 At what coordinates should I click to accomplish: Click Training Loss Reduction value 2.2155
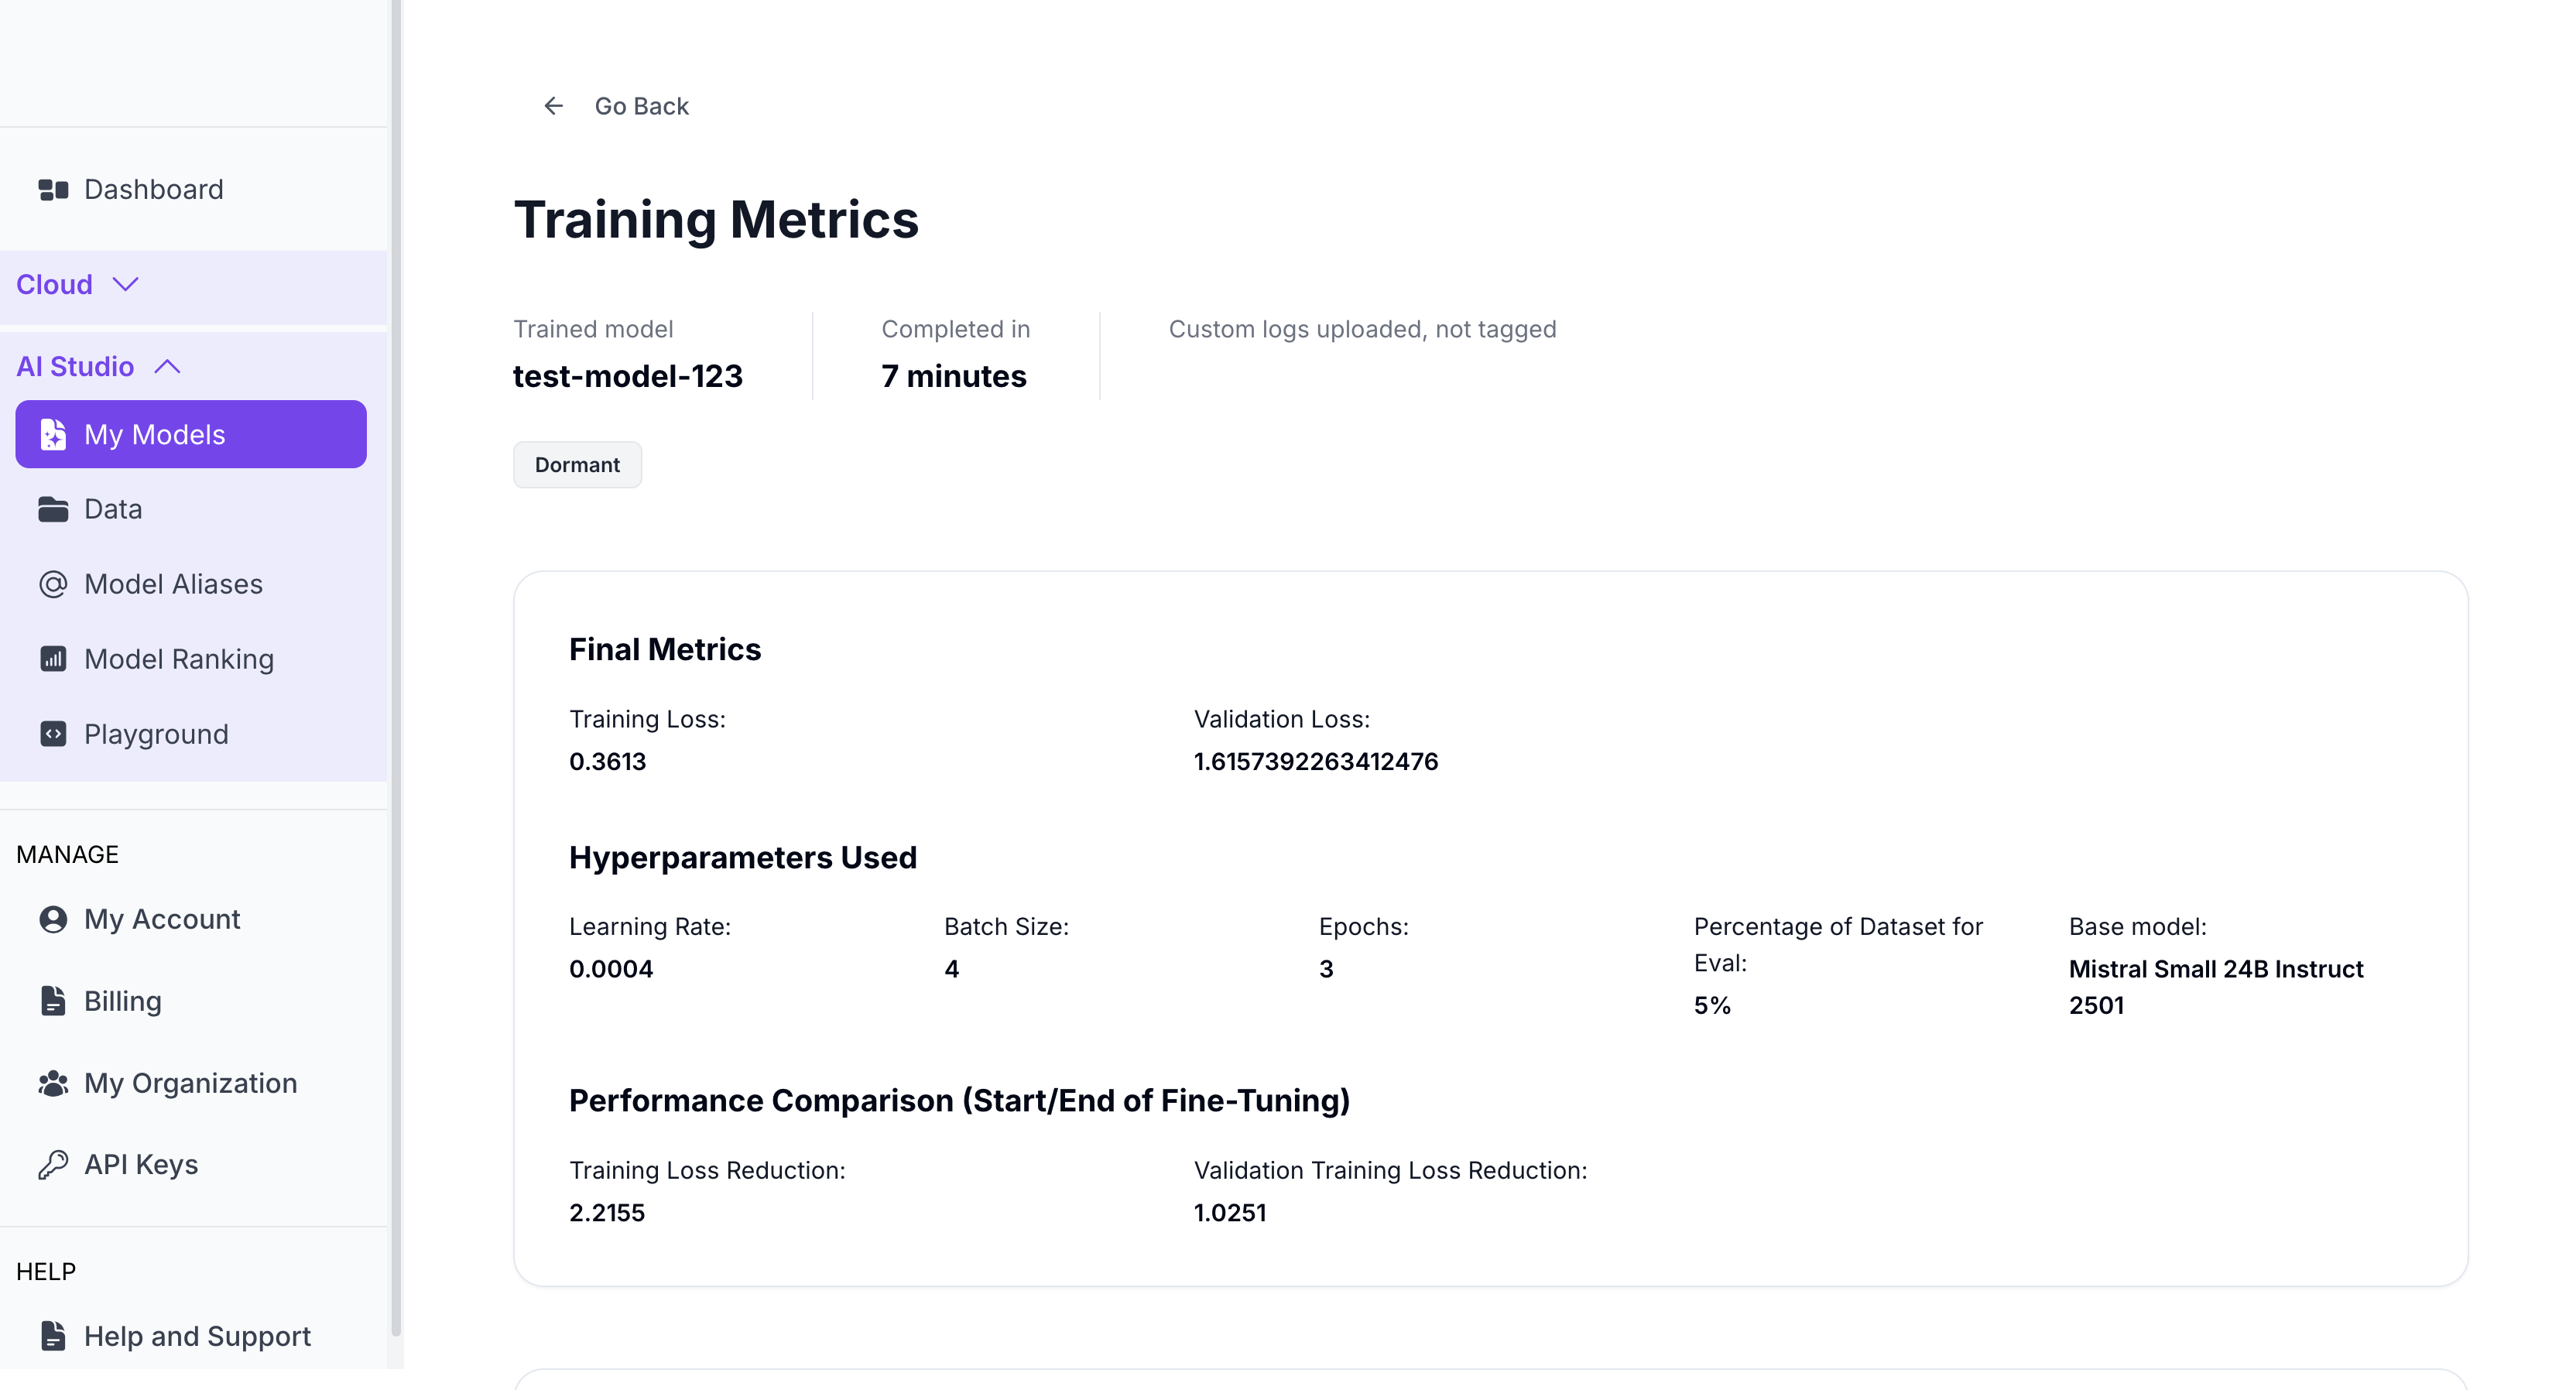[607, 1213]
